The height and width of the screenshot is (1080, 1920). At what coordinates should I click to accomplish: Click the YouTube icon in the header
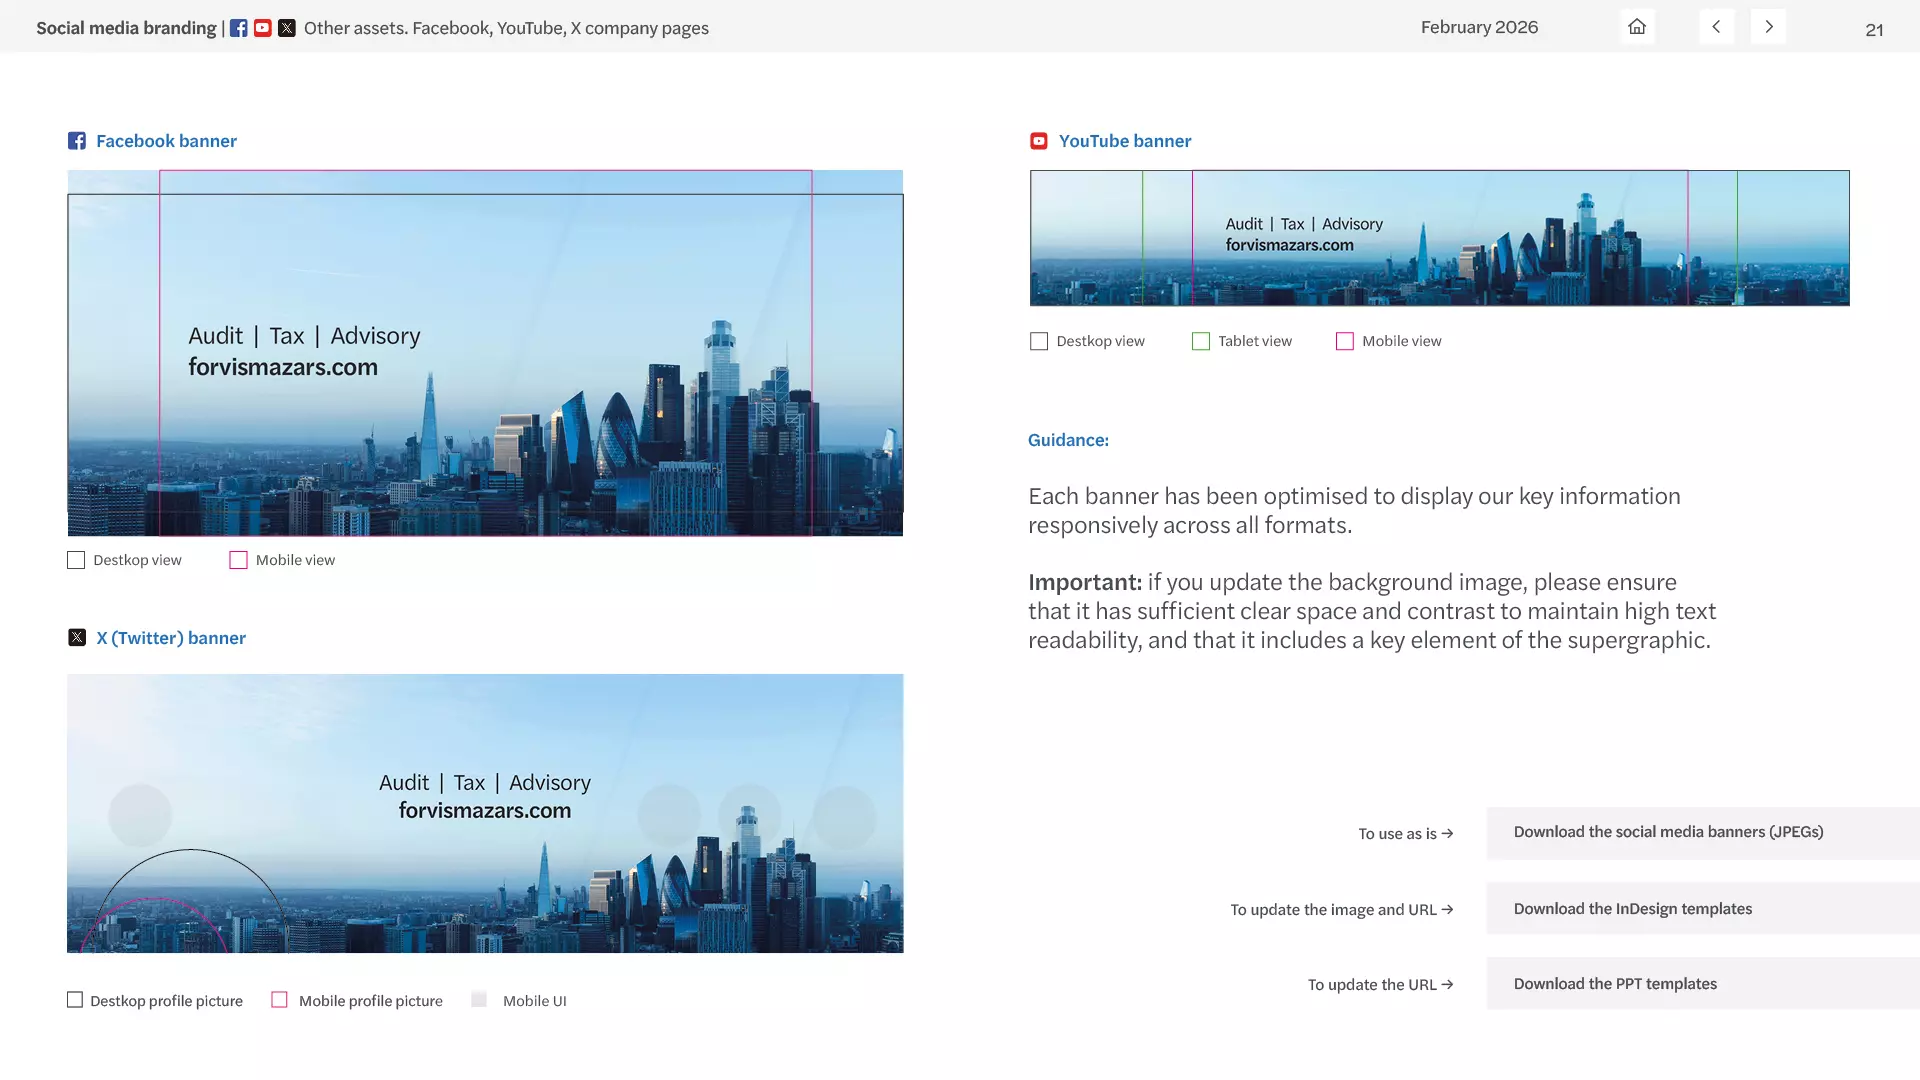[x=262, y=27]
